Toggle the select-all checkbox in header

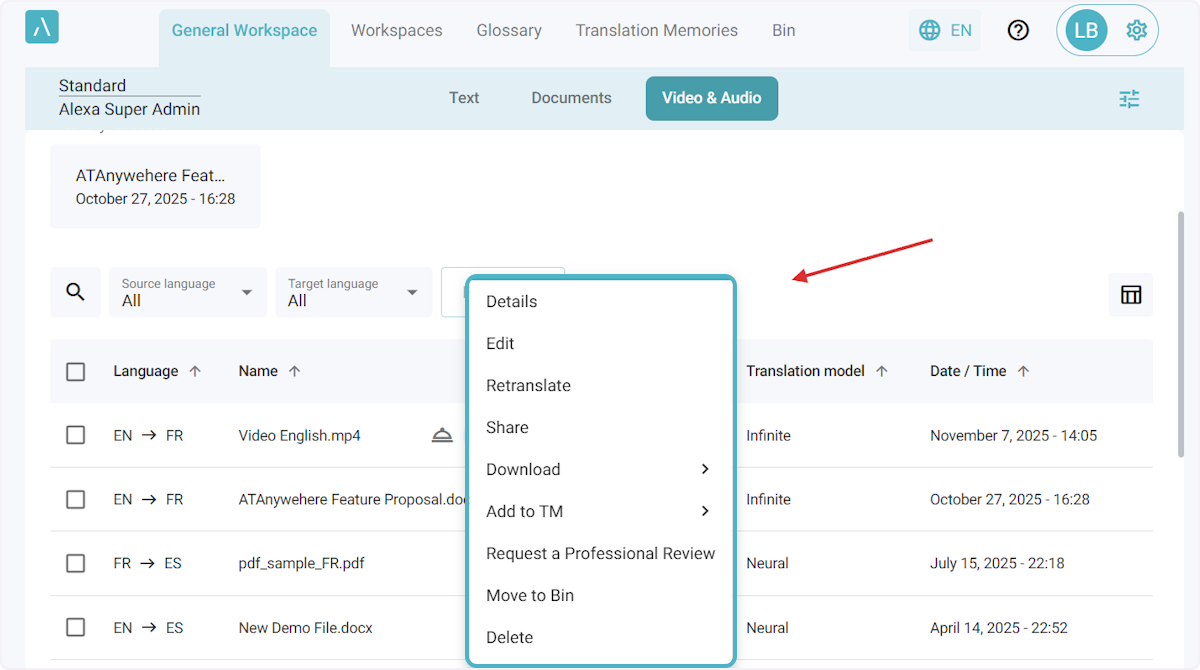tap(76, 372)
